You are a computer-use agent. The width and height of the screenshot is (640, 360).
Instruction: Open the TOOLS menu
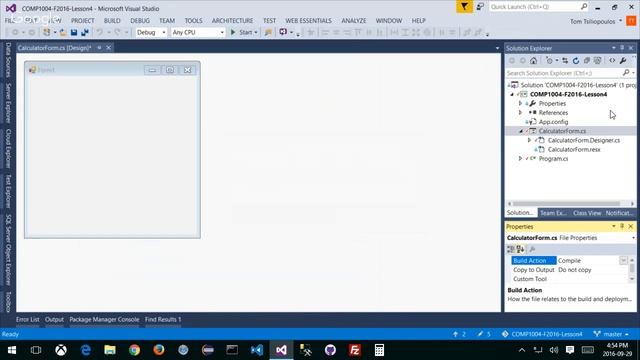coord(193,20)
